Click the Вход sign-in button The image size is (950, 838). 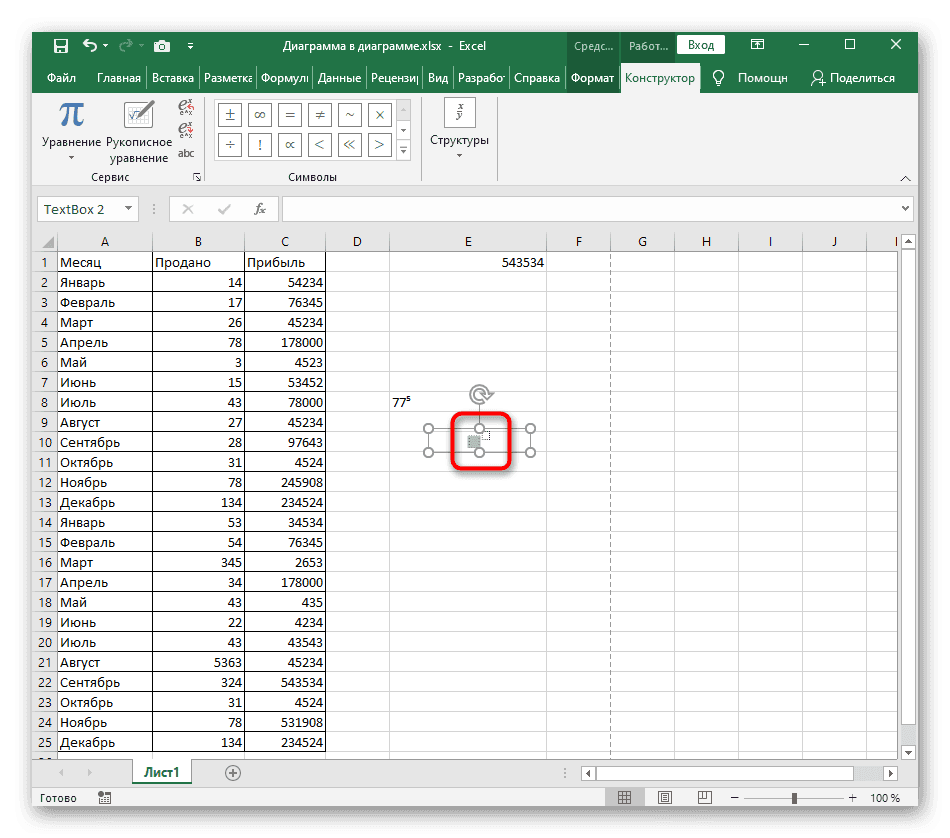point(701,45)
